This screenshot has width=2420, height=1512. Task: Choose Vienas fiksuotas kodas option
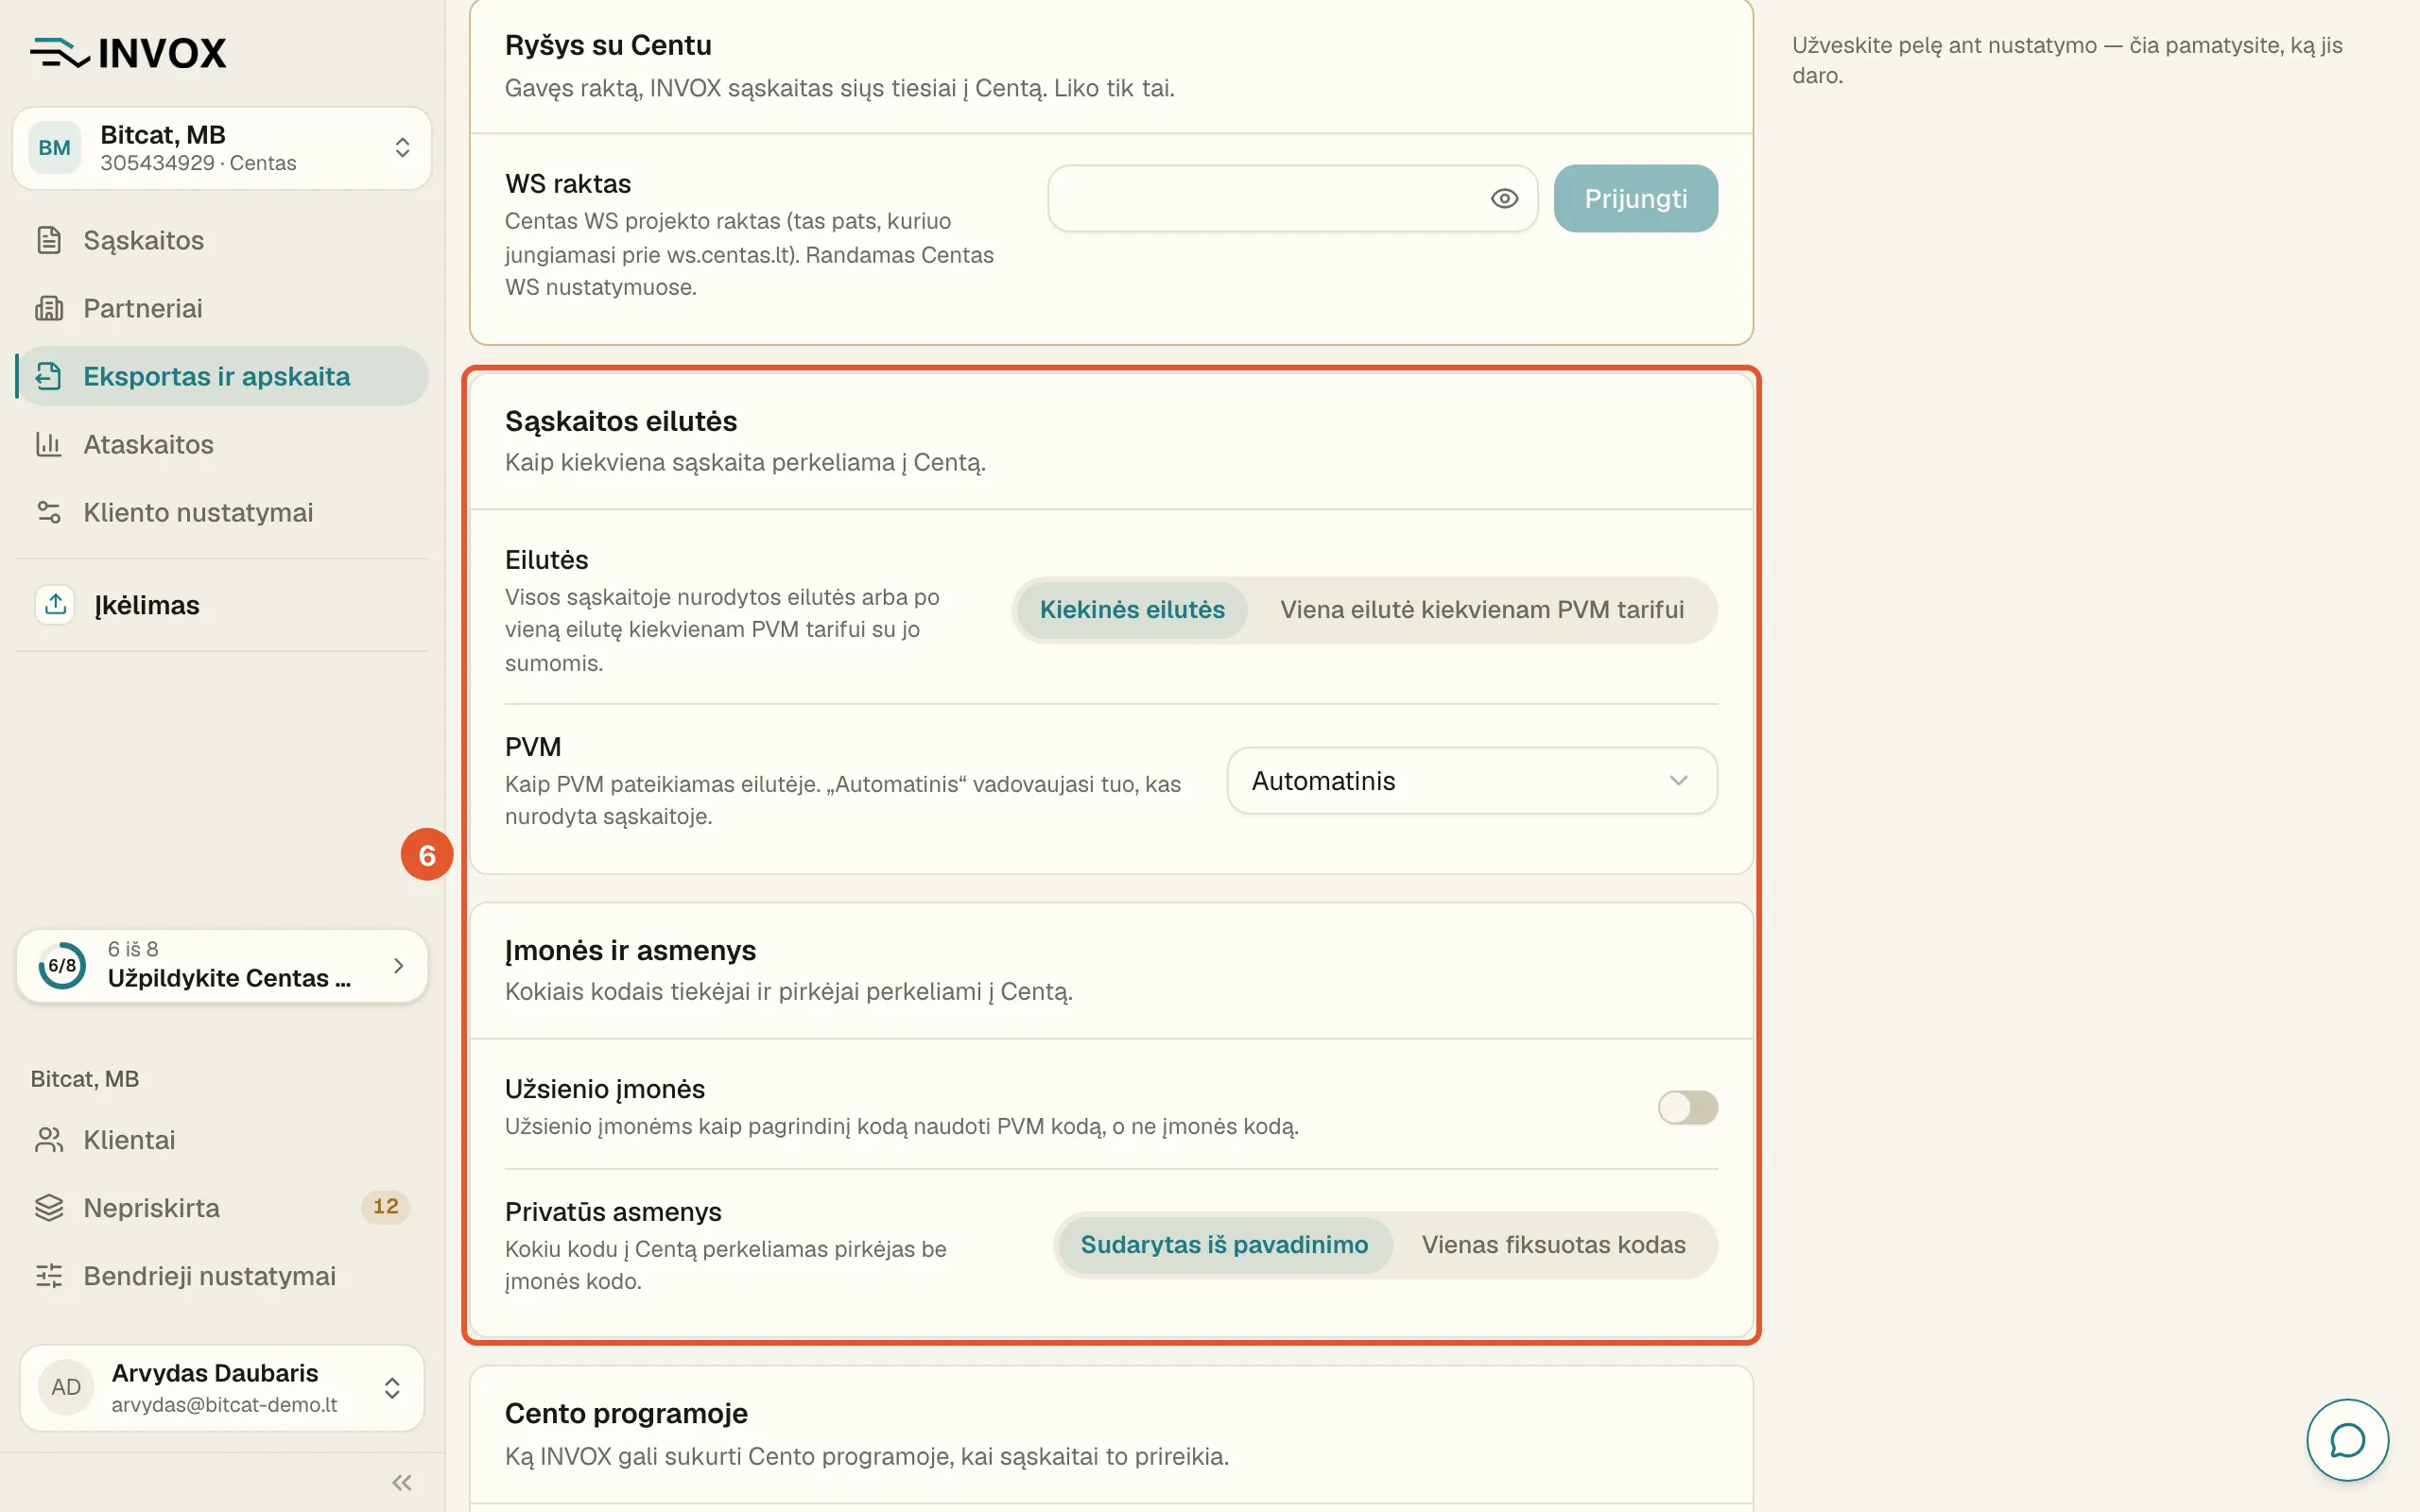click(x=1553, y=1245)
